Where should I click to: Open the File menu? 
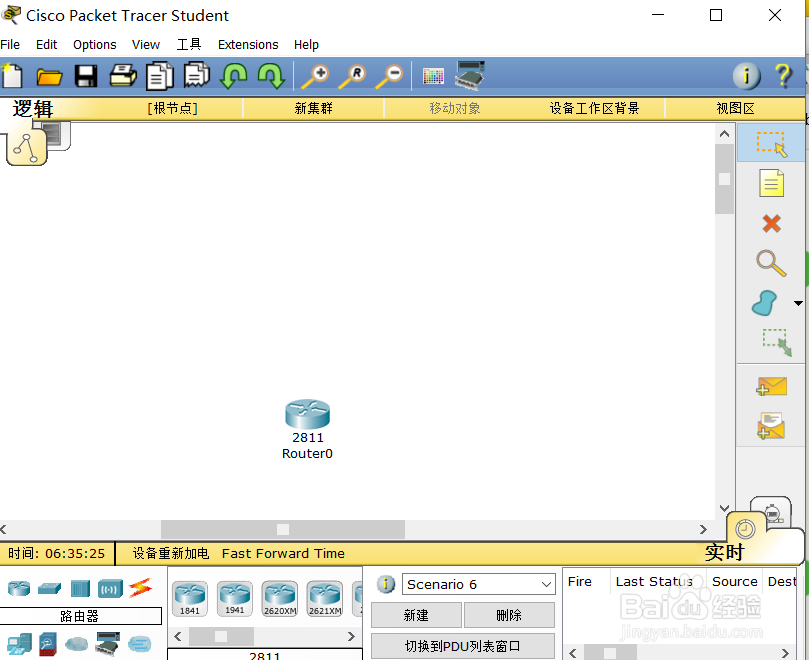[x=10, y=45]
